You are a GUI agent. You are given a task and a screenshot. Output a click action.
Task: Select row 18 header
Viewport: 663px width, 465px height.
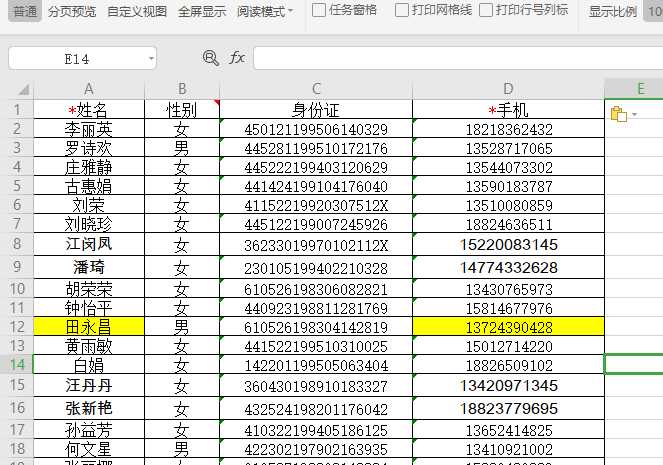click(x=17, y=449)
